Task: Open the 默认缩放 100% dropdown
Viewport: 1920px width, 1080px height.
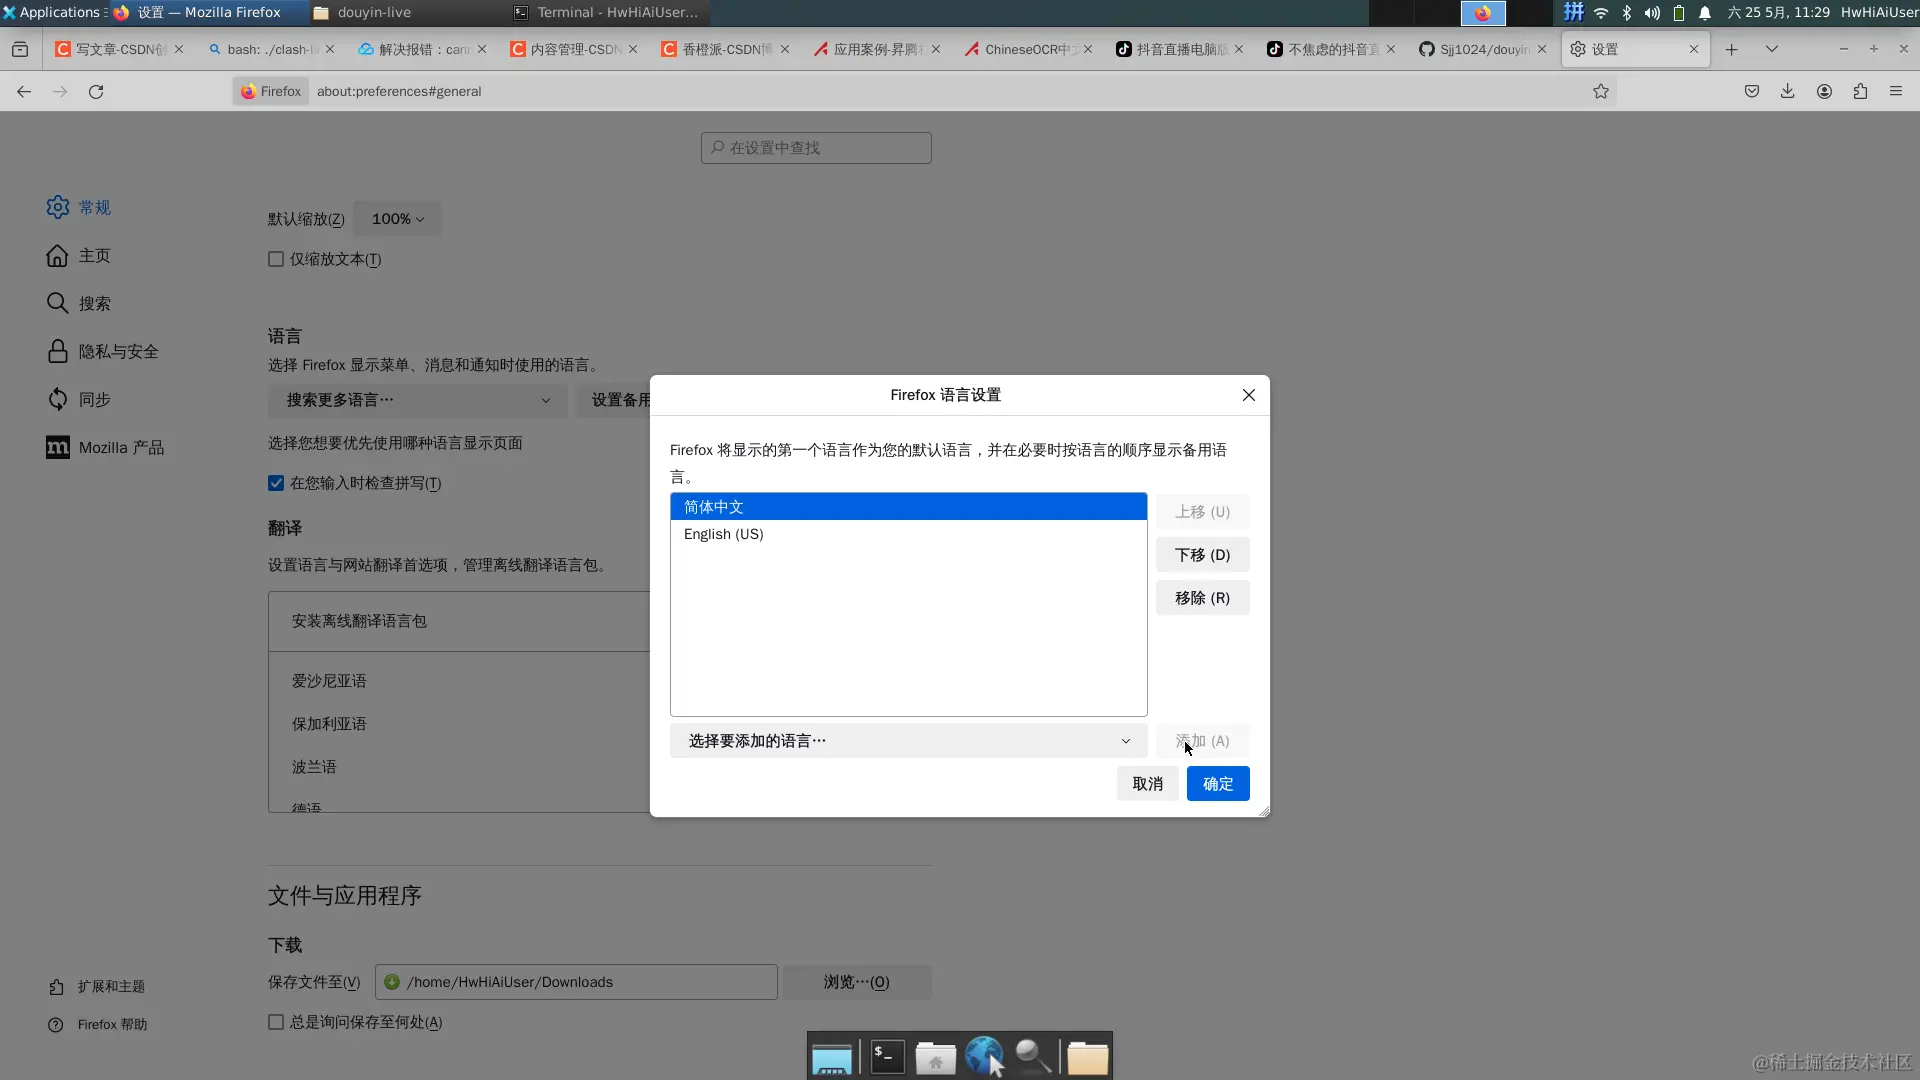Action: coord(398,219)
